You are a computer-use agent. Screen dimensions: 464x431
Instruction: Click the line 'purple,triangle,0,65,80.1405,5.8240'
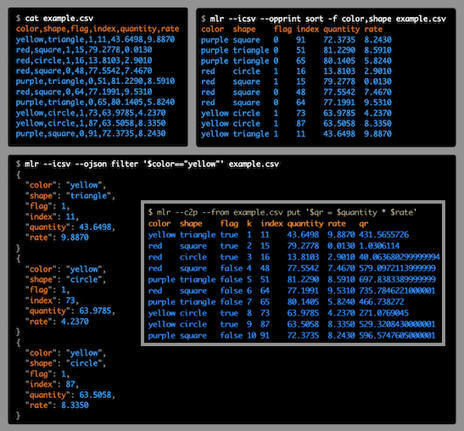(x=95, y=102)
